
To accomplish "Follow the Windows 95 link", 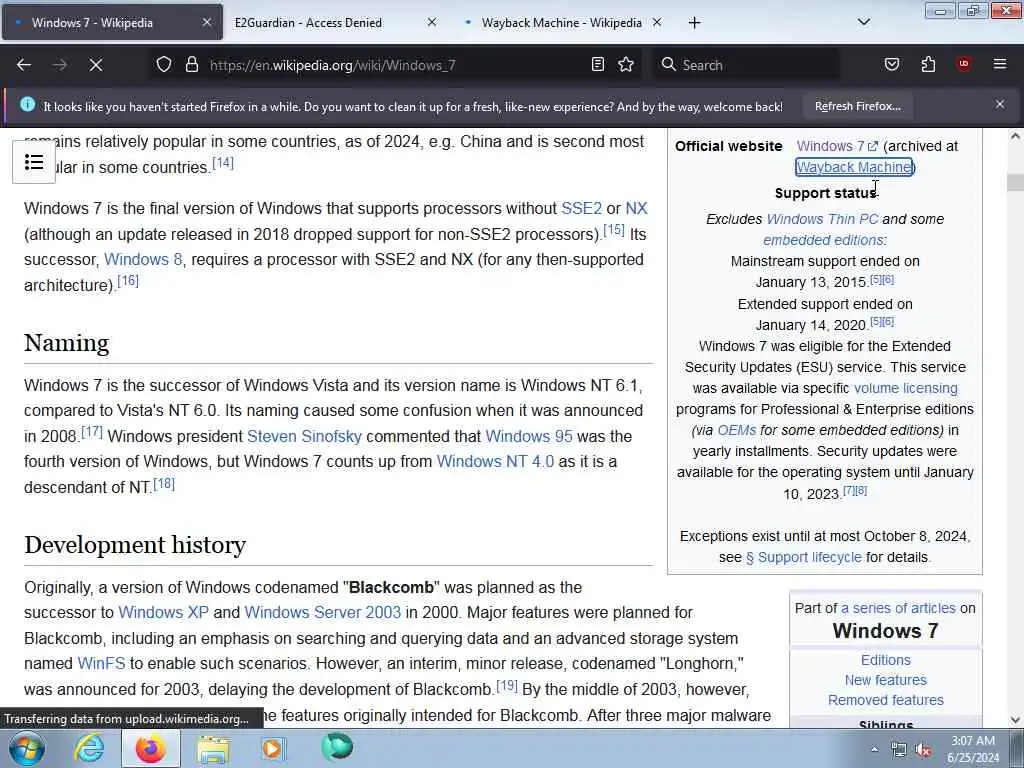I will coord(528,436).
